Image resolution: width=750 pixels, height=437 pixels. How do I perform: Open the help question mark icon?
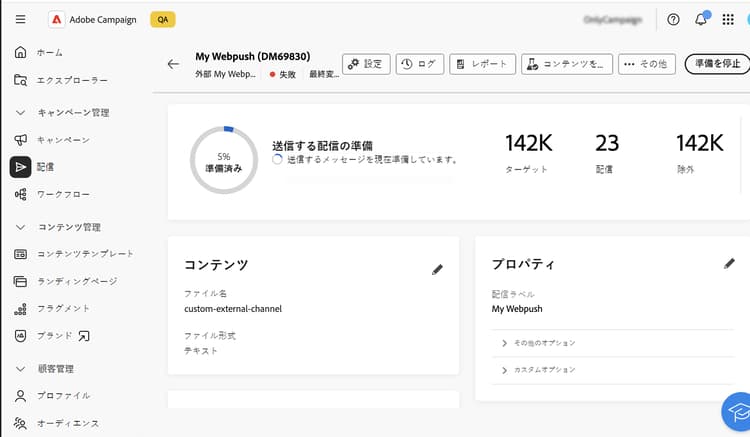pyautogui.click(x=673, y=19)
